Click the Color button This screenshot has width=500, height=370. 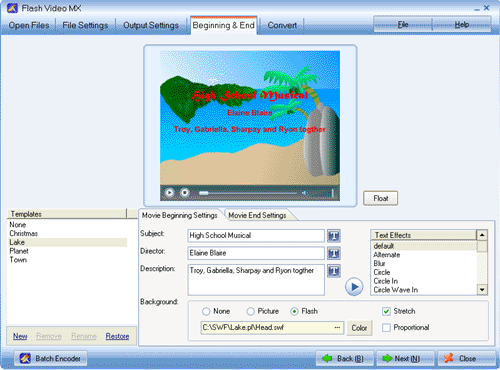[359, 328]
